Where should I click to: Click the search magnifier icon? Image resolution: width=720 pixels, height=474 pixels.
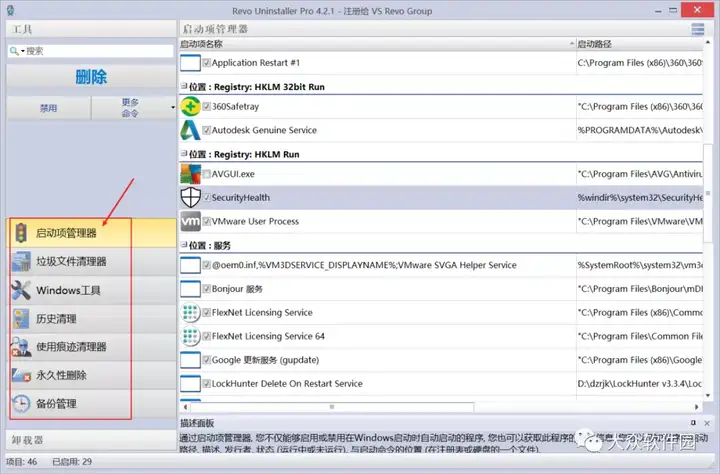(14, 51)
